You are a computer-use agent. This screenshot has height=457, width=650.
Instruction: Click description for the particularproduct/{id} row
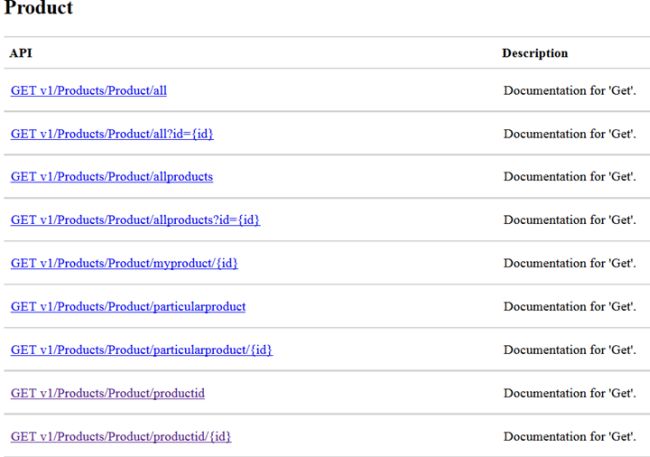coord(569,350)
